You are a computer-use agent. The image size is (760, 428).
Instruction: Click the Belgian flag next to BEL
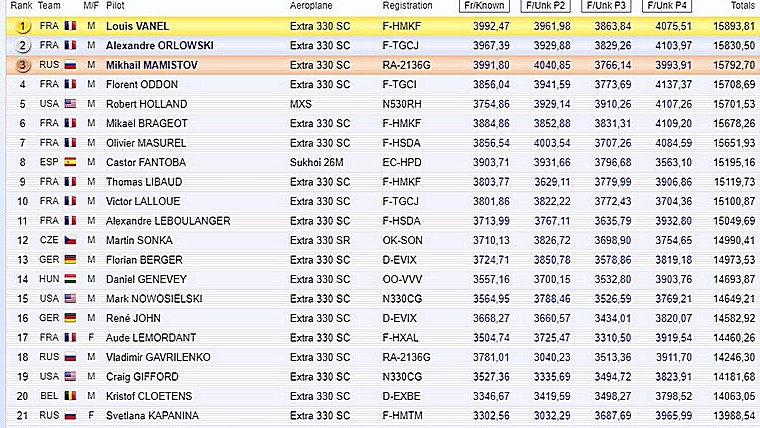tap(70, 396)
